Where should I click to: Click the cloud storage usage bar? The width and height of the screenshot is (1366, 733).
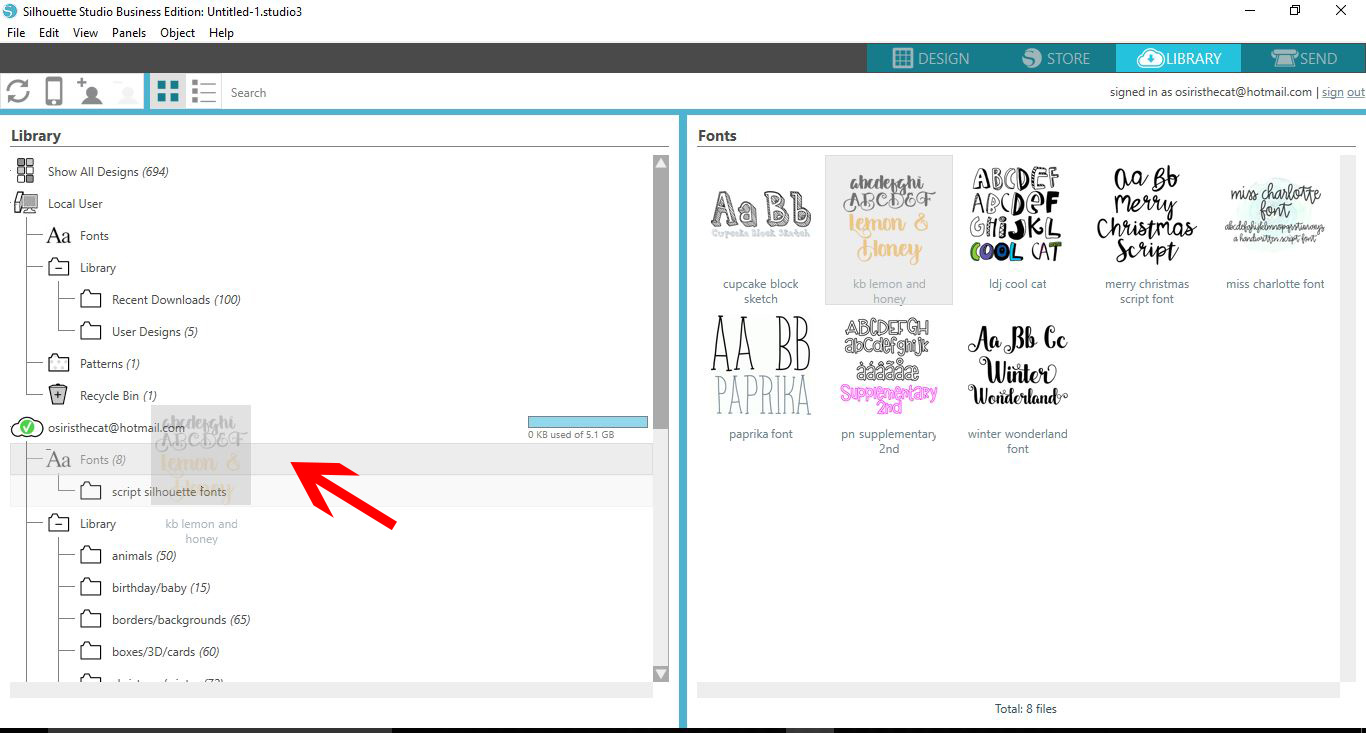[588, 422]
